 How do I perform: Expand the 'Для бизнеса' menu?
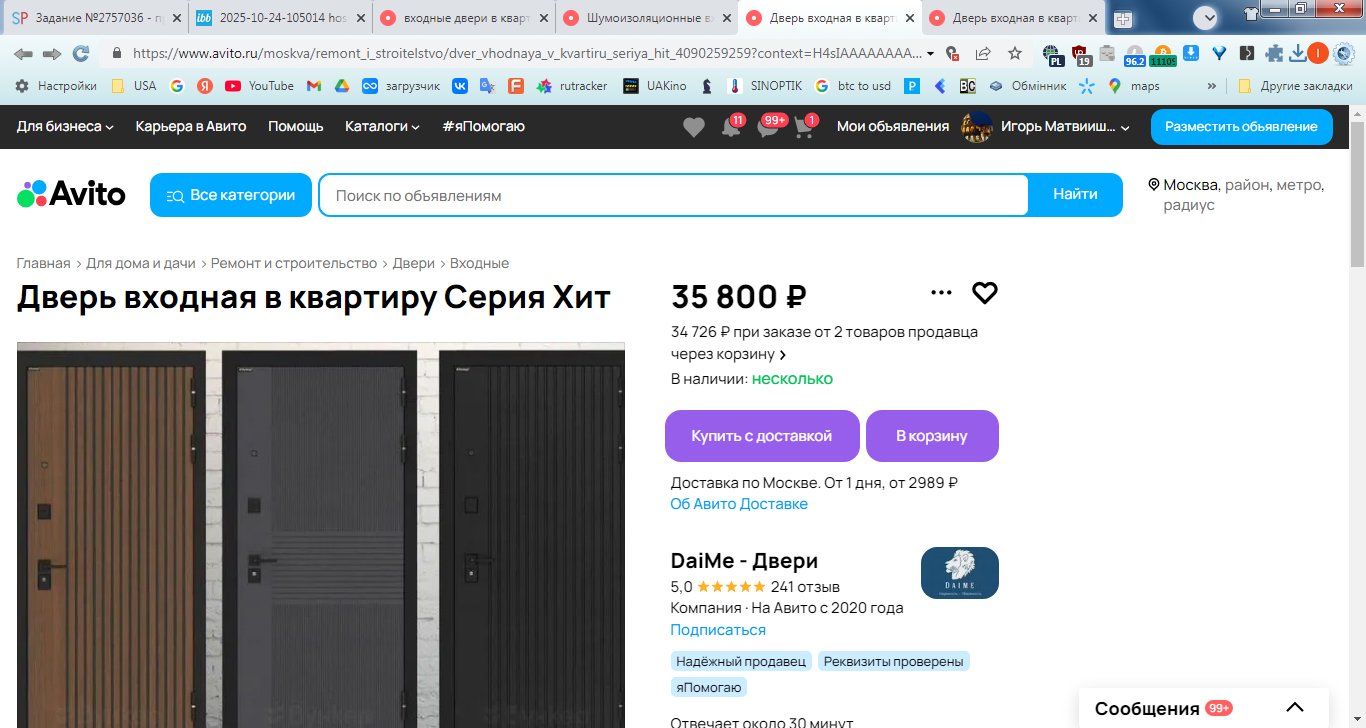[66, 126]
